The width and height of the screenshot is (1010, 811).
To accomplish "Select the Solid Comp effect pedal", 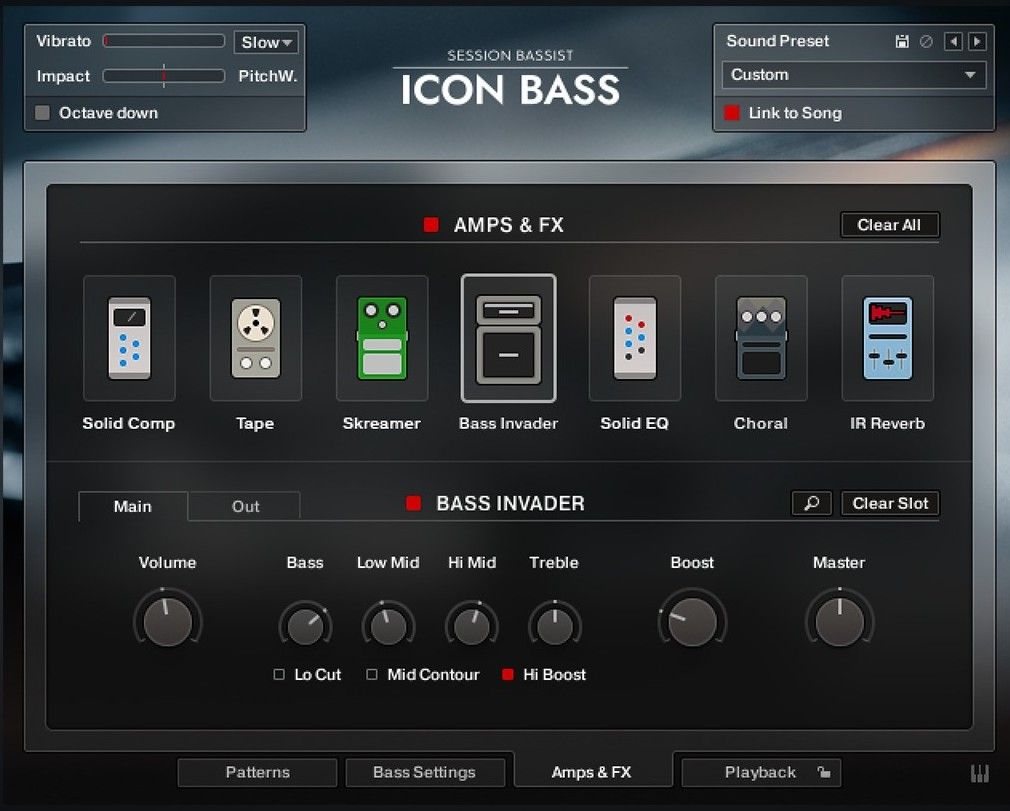I will (x=129, y=338).
